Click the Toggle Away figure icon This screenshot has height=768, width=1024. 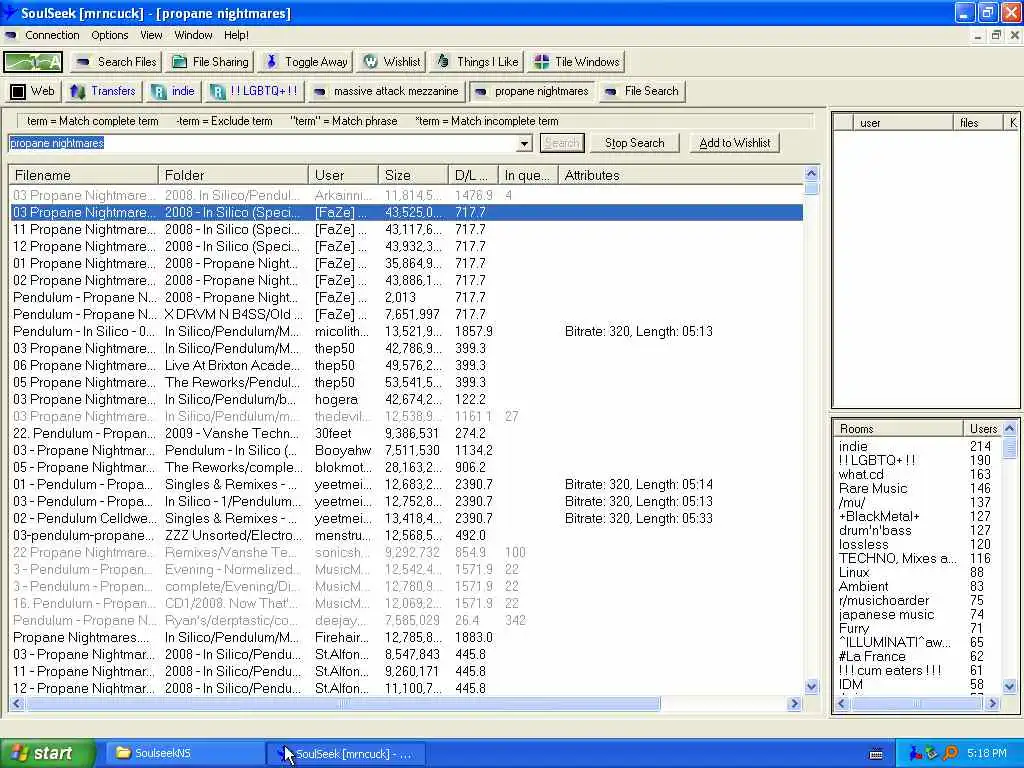271,61
